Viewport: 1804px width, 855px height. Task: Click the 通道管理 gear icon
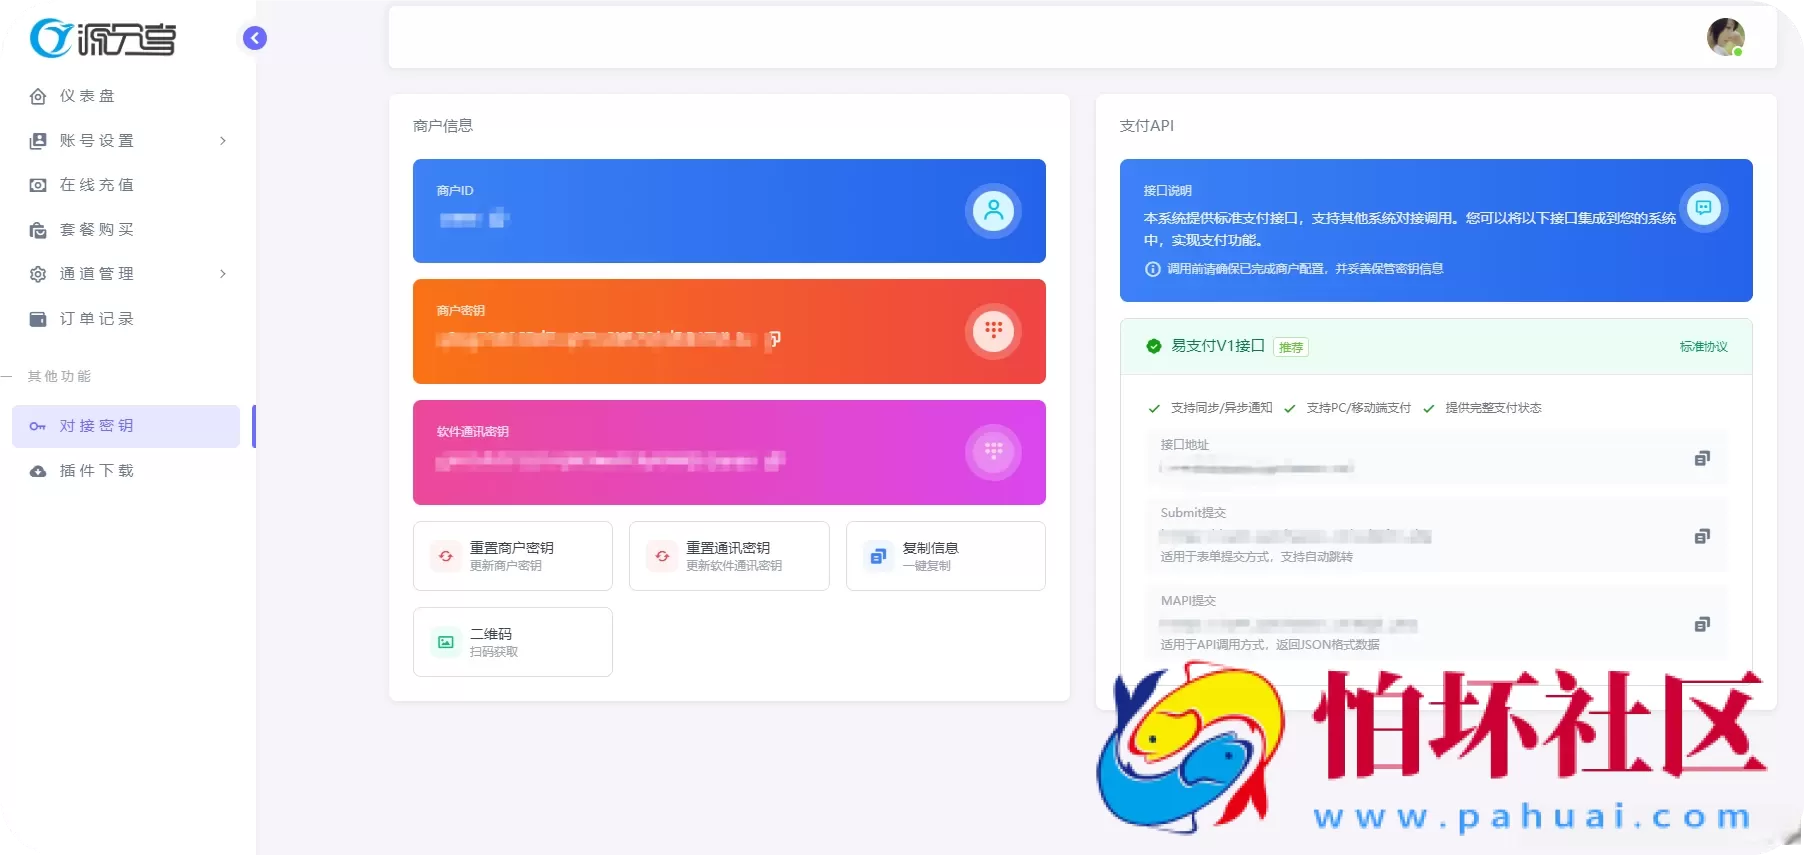tap(38, 274)
